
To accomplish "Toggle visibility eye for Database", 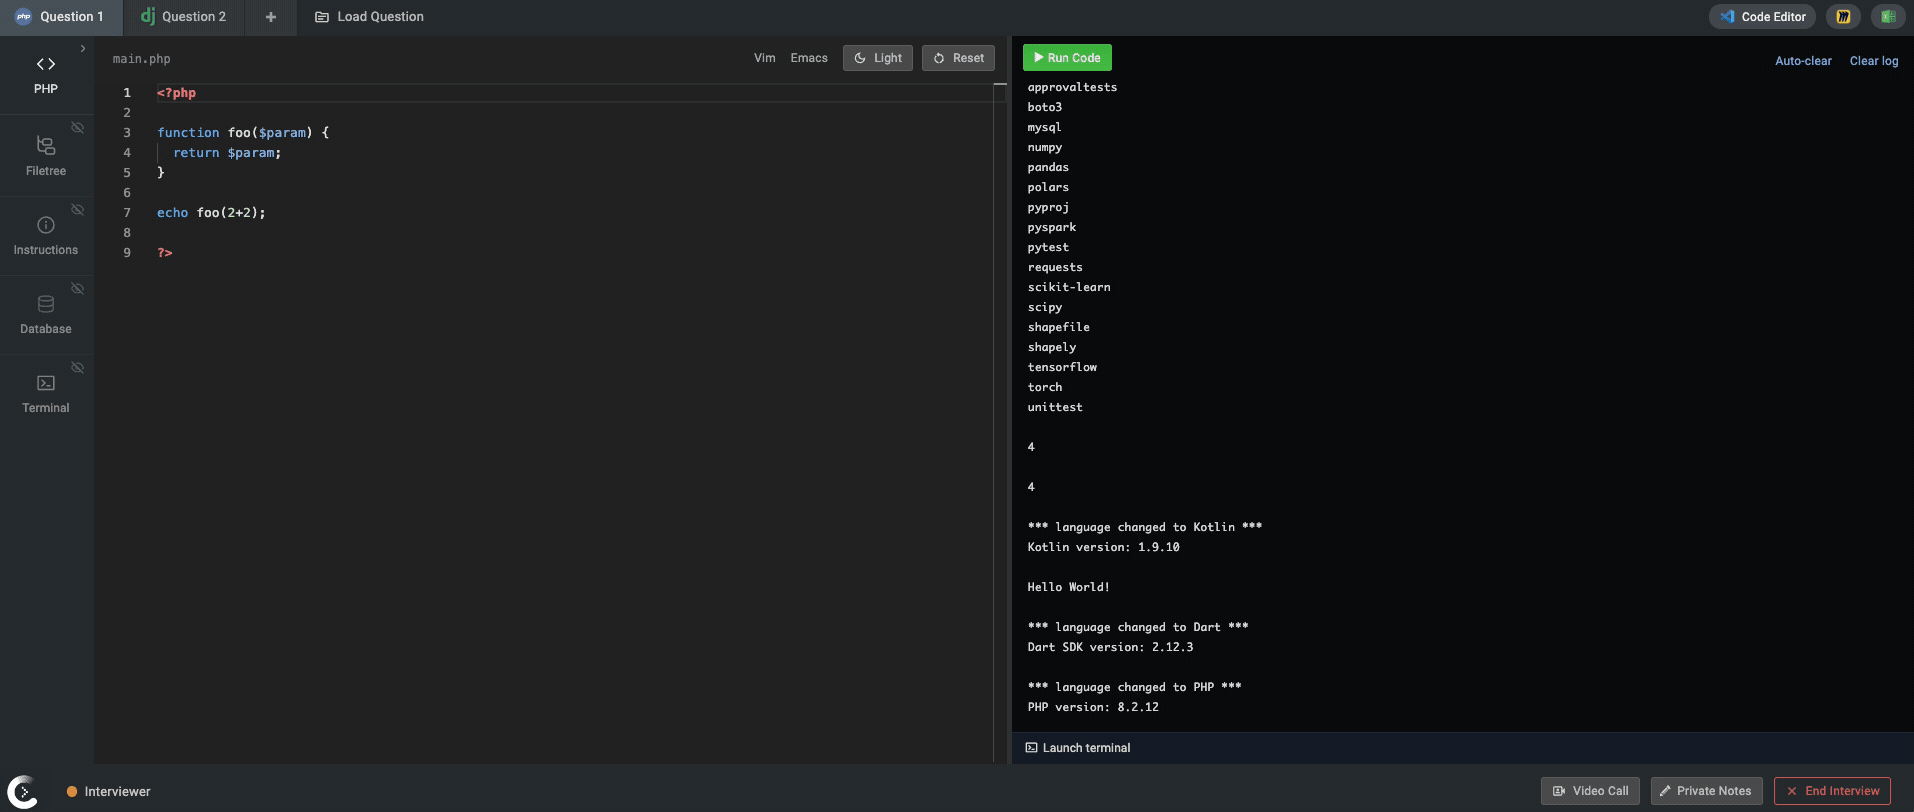I will click(77, 289).
